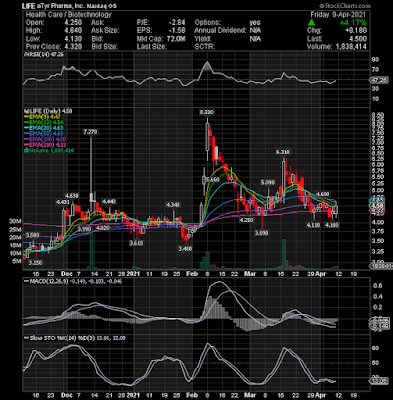The width and height of the screenshot is (393, 400).
Task: Click the High value 4.640
Action: pyautogui.click(x=73, y=31)
